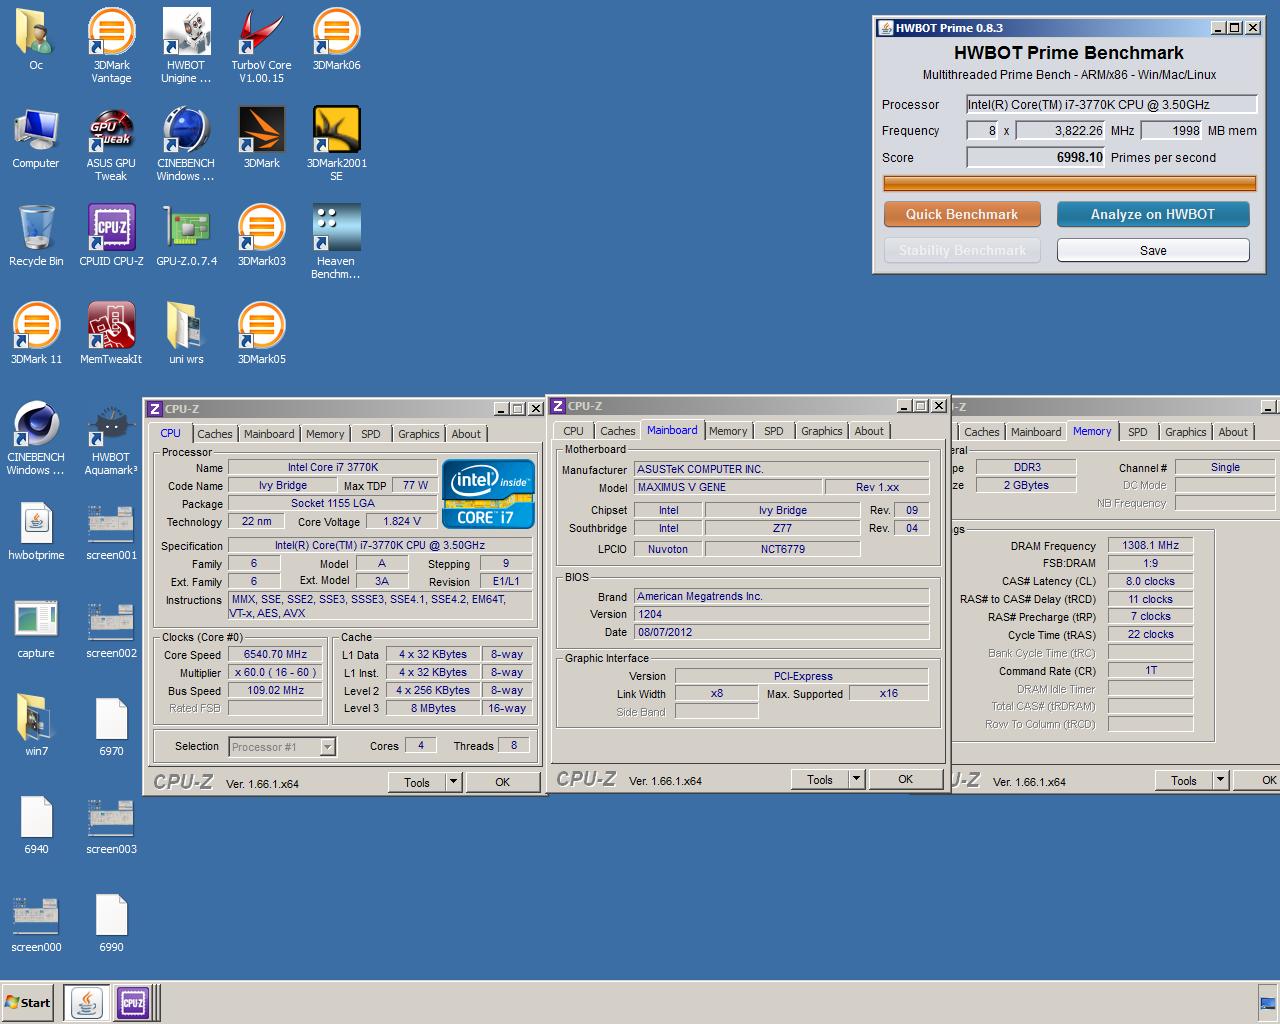Screen dimensions: 1280x1024
Task: Click OK in Mainboard CPU-Z window
Action: coord(905,779)
